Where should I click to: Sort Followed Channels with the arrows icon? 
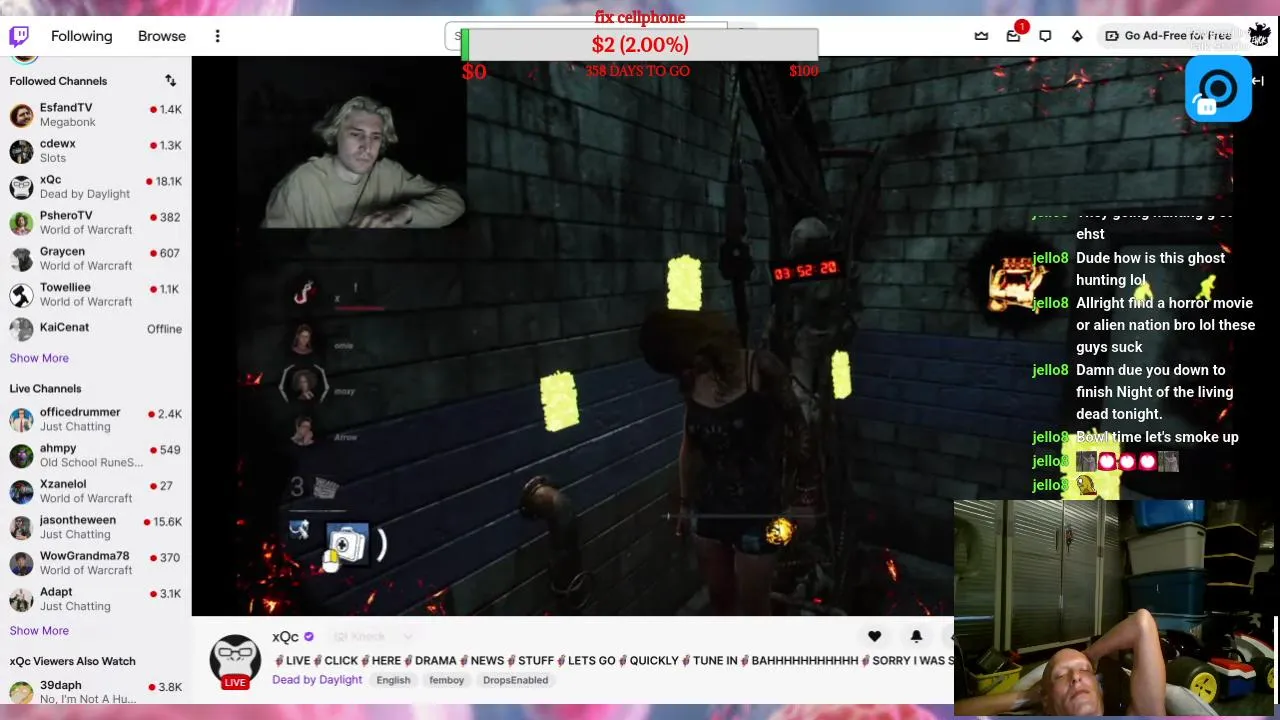(x=170, y=81)
